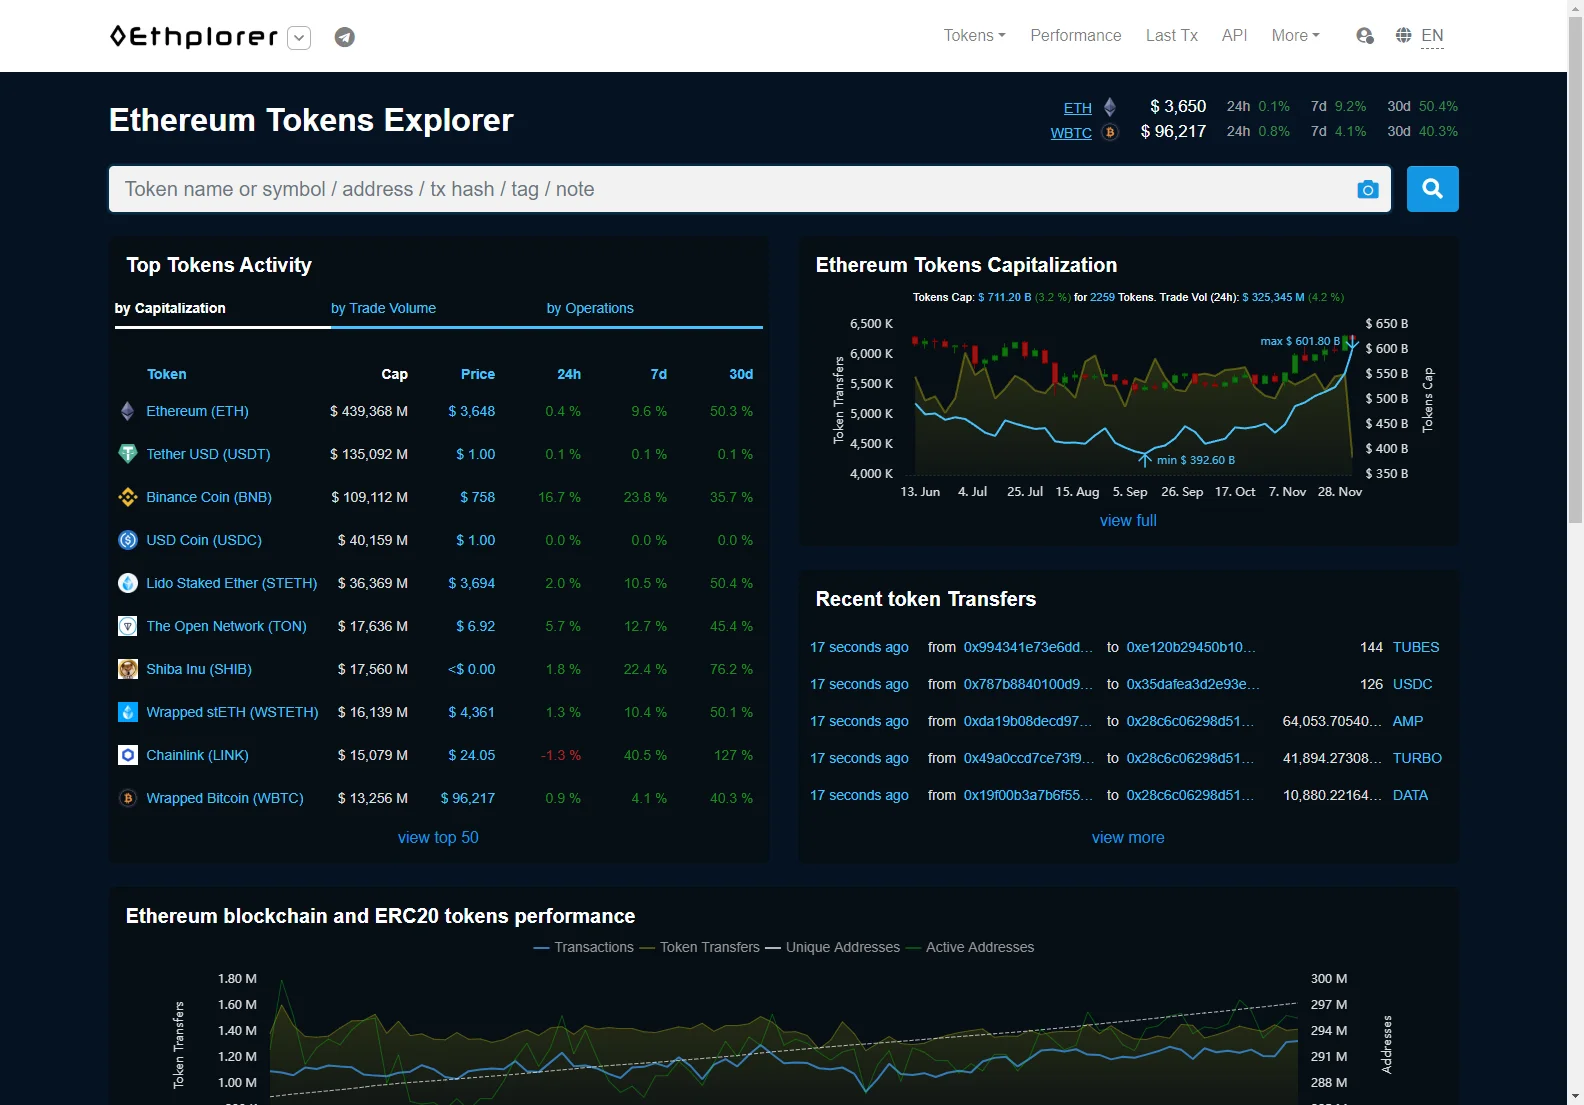Expand the Tokens menu
The image size is (1584, 1105).
coord(974,35)
